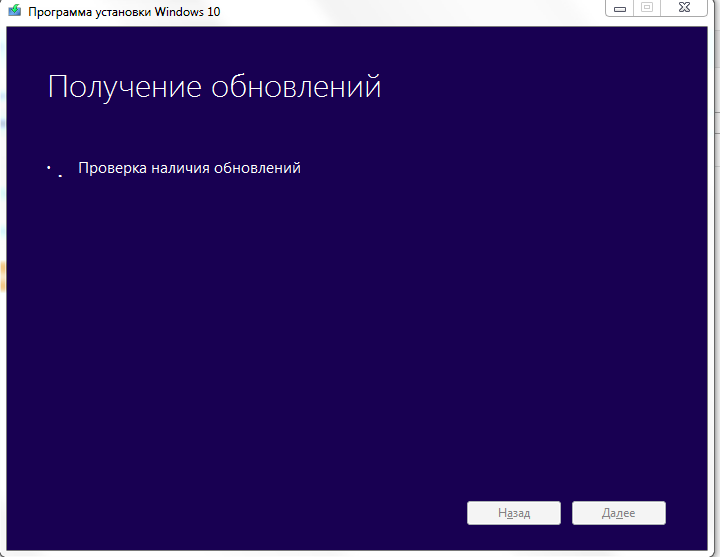Click the word Получение in the heading
720x557 pixels.
(125, 87)
